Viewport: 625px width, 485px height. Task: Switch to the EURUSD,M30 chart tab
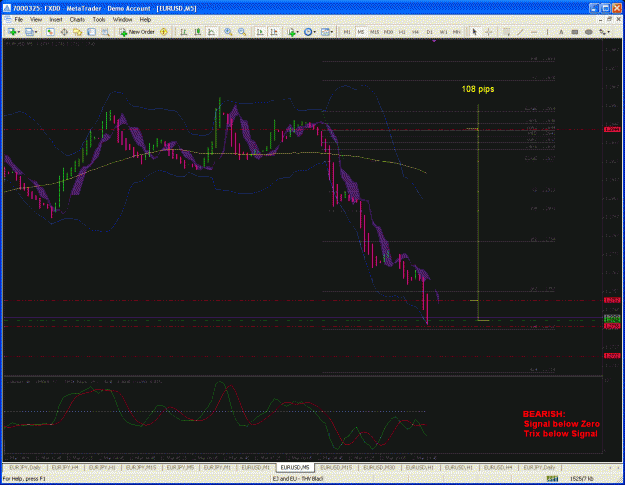pos(379,467)
